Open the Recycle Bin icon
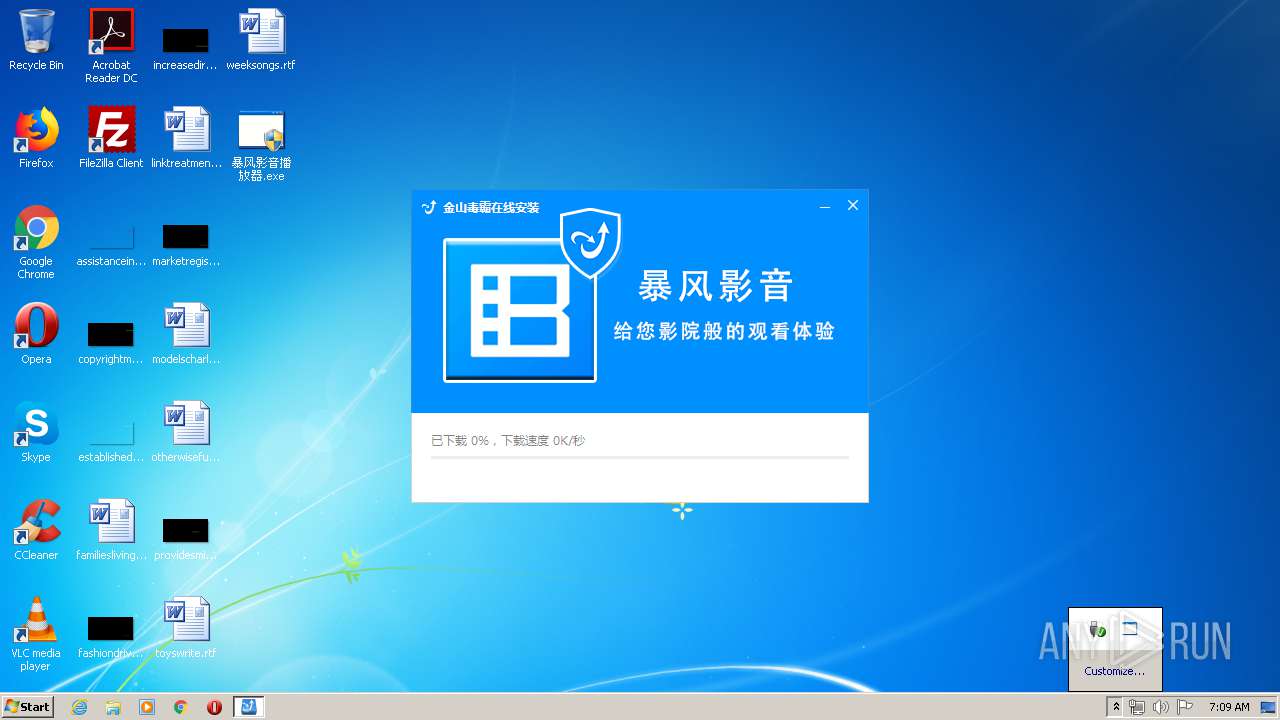Screen dimensions: 1280x720 tap(36, 40)
